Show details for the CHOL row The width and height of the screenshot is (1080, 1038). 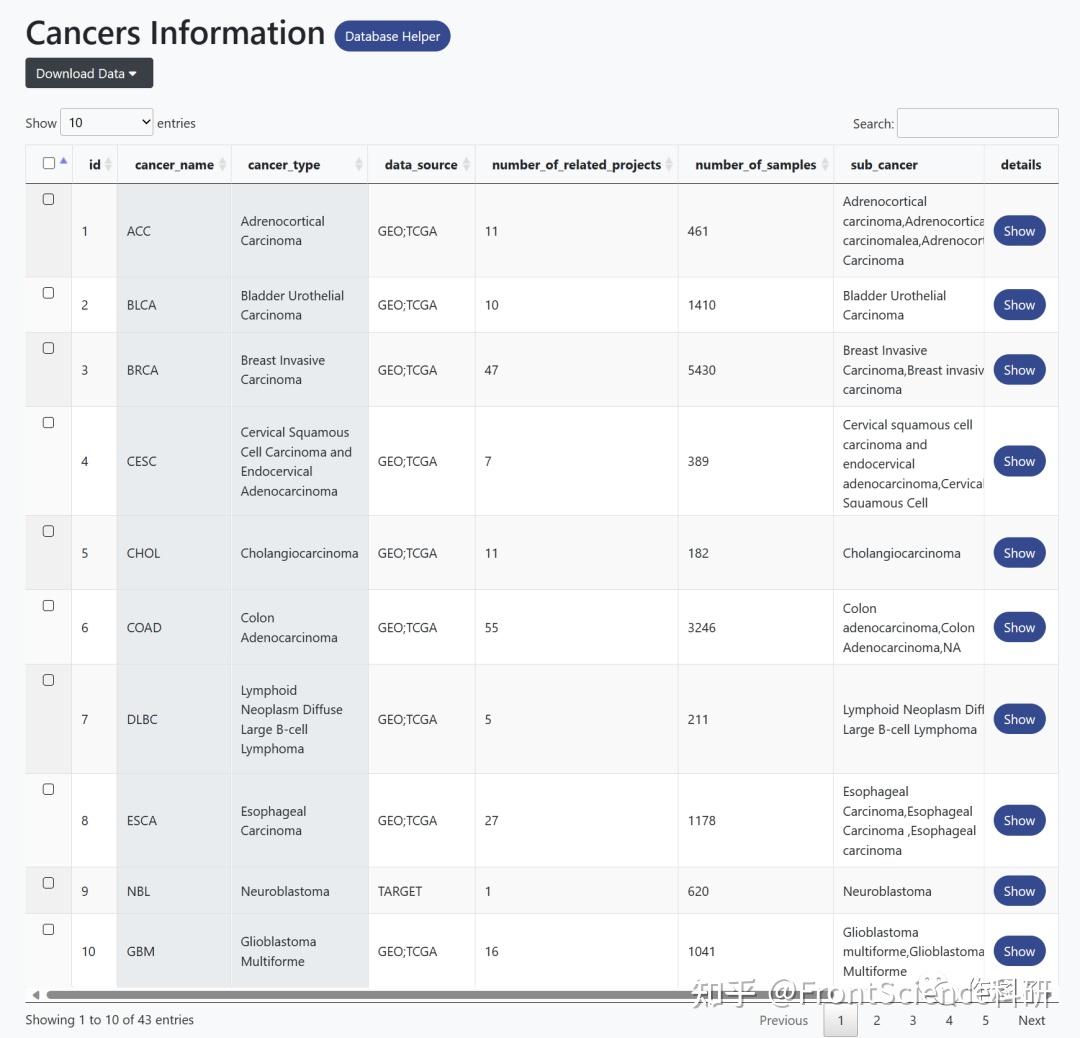pos(1019,553)
